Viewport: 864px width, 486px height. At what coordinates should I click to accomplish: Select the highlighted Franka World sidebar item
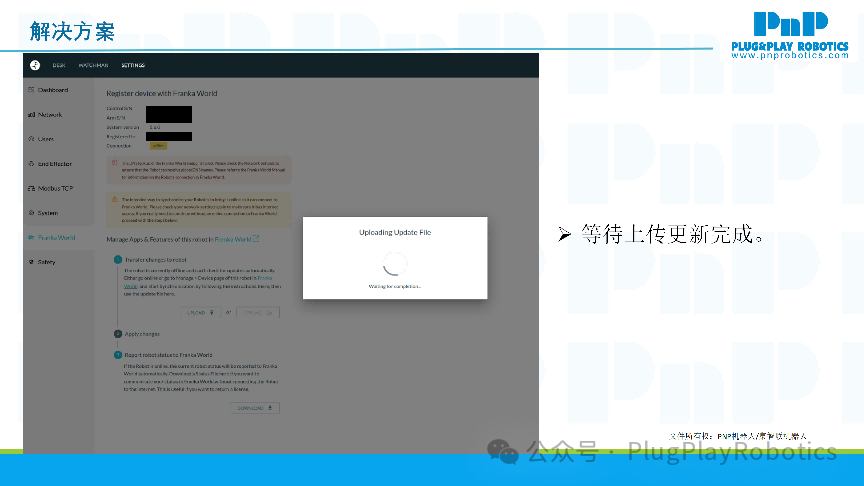(x=56, y=237)
